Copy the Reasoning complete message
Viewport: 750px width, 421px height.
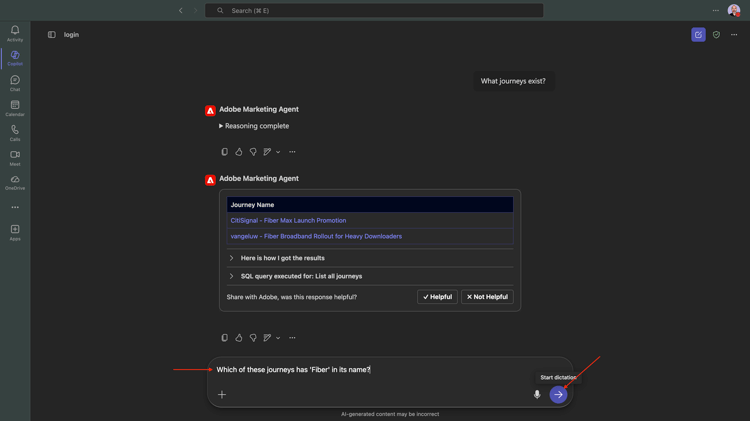(224, 152)
